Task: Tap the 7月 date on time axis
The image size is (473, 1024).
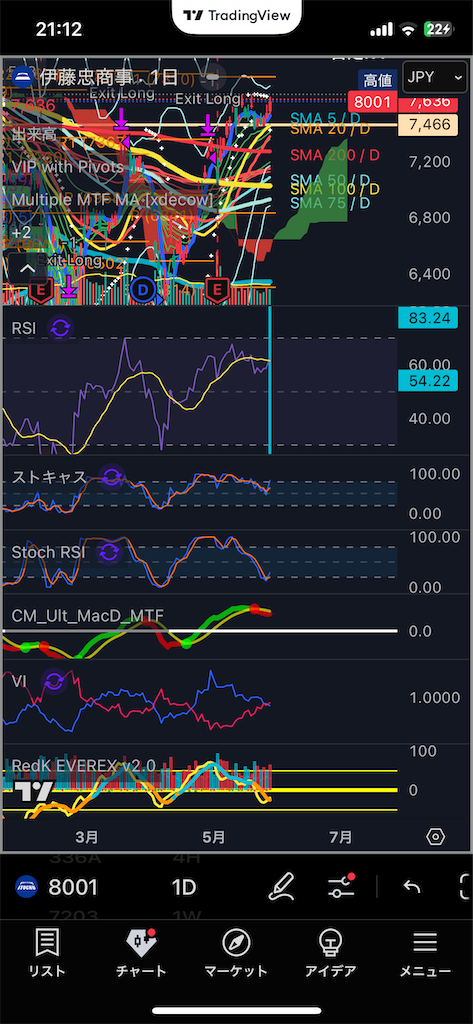Action: (340, 837)
